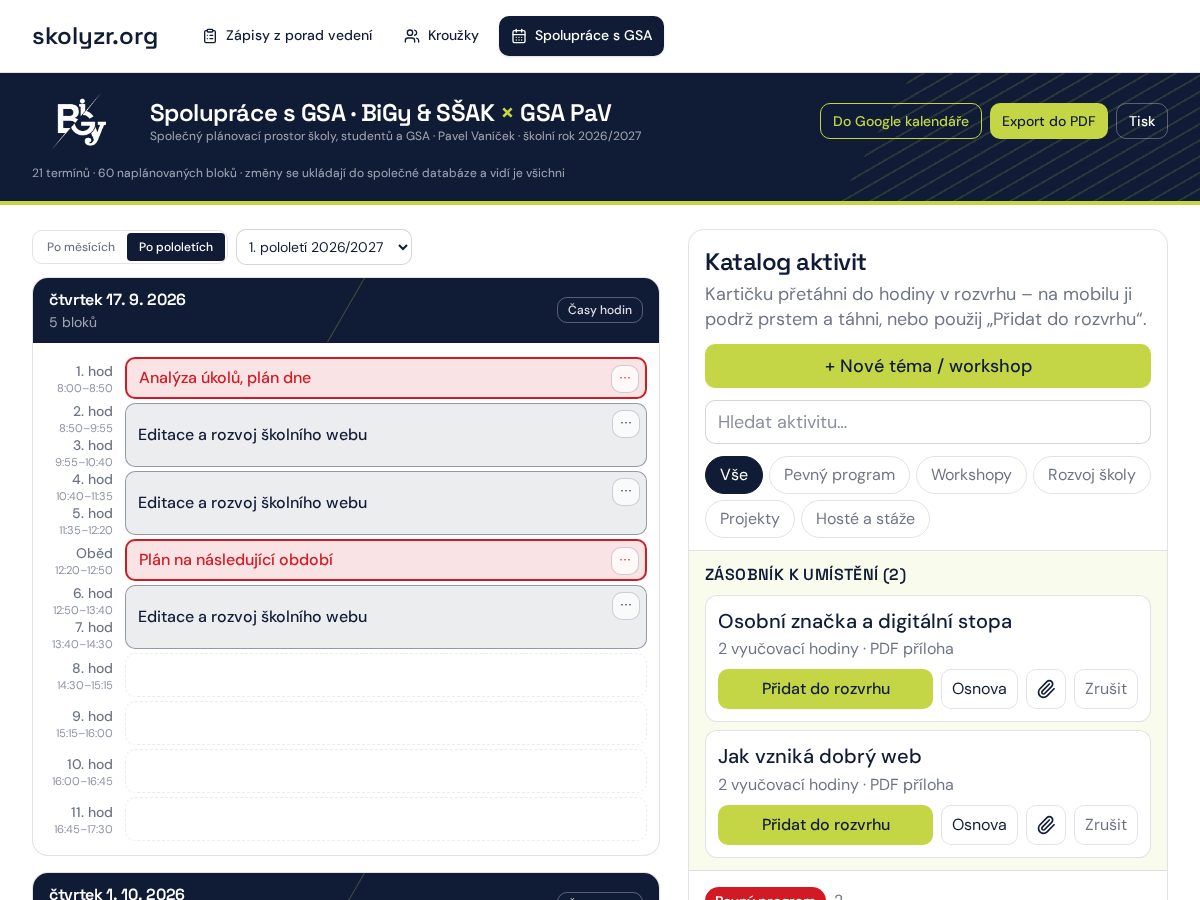The image size is (1200, 900).
Task: Click the clipboard icon beside Zápisy z porad vedení
Action: click(x=210, y=36)
